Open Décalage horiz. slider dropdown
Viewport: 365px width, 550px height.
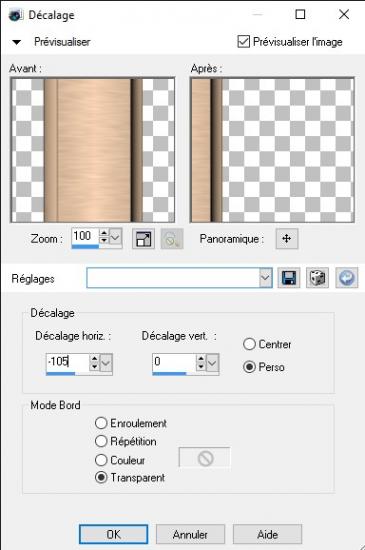[106, 363]
